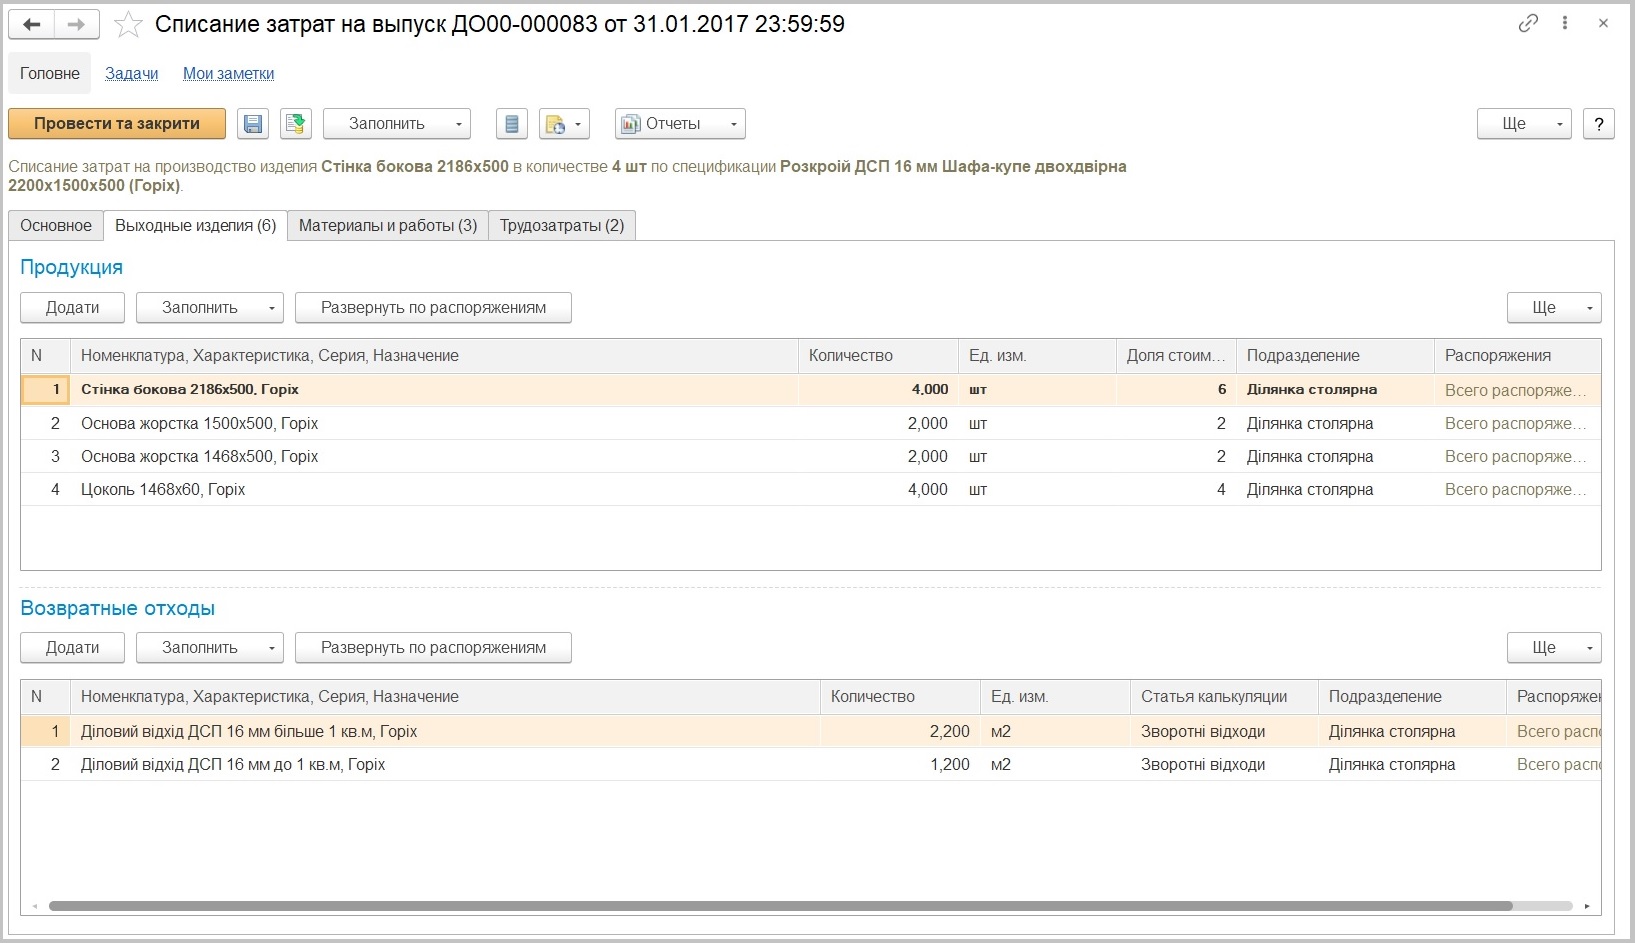Click Ділянка столярна cell in Цоколь row
This screenshot has width=1635, height=943.
coord(1335,490)
